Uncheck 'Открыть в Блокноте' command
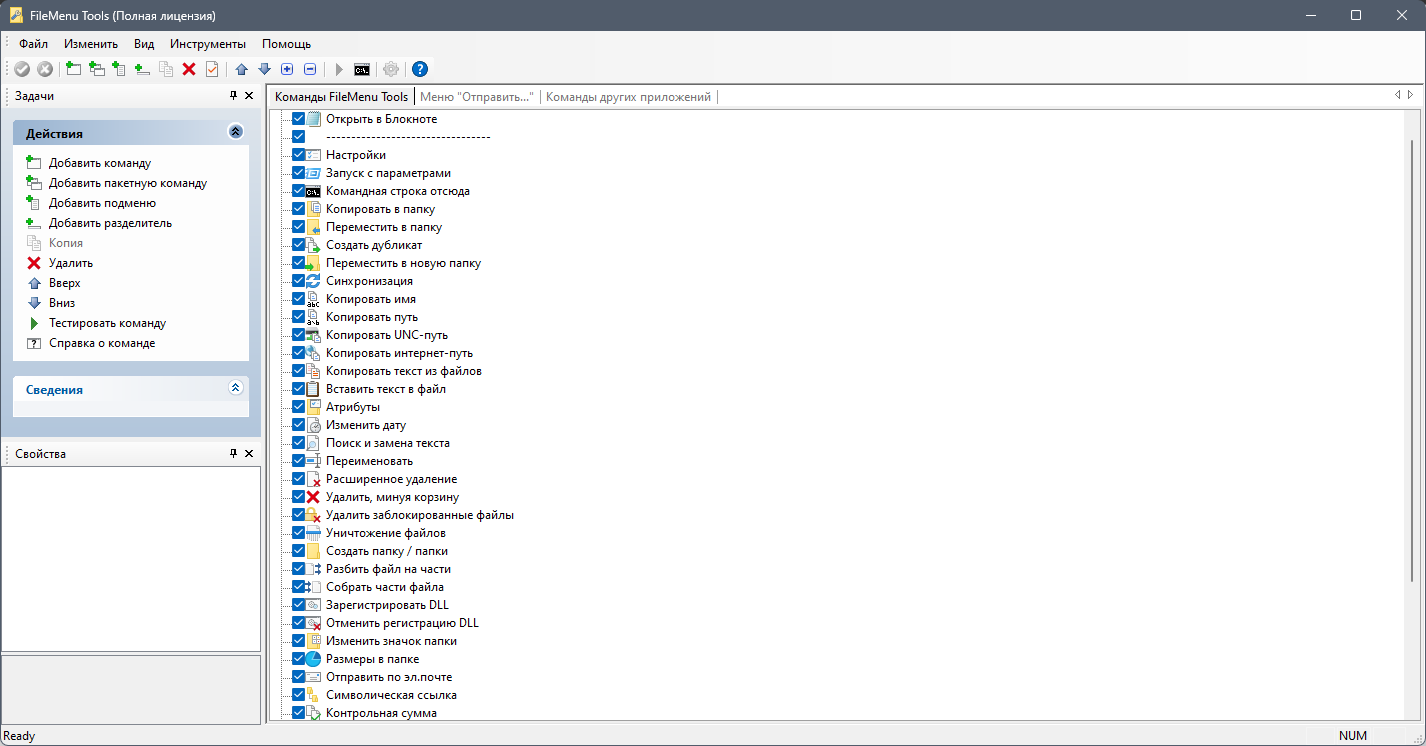 (298, 118)
